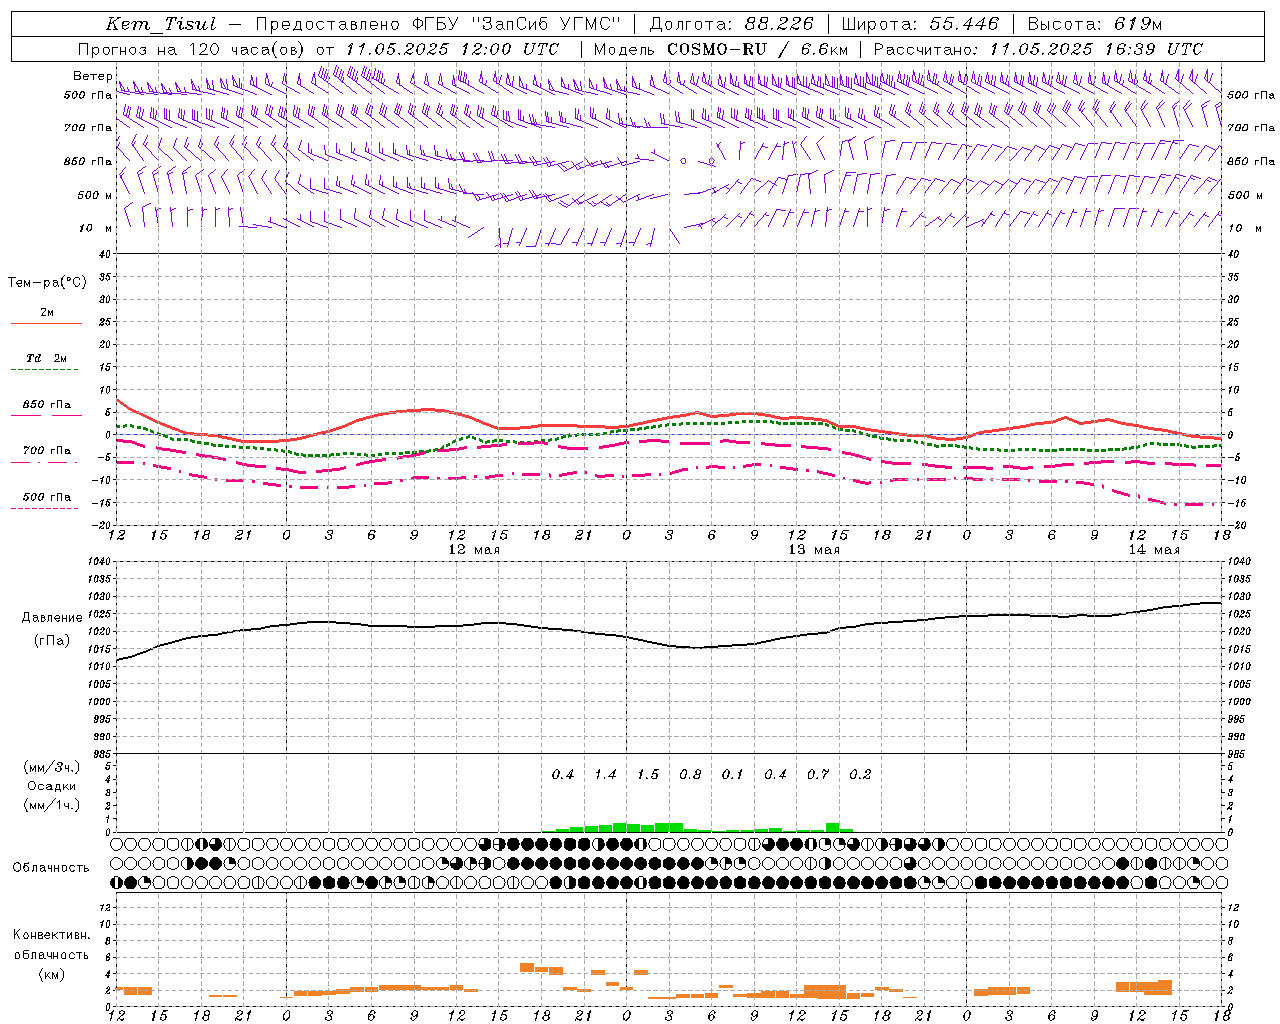Click the elevation text Высота: 619м
The width and height of the screenshot is (1280, 1024).
[1095, 24]
